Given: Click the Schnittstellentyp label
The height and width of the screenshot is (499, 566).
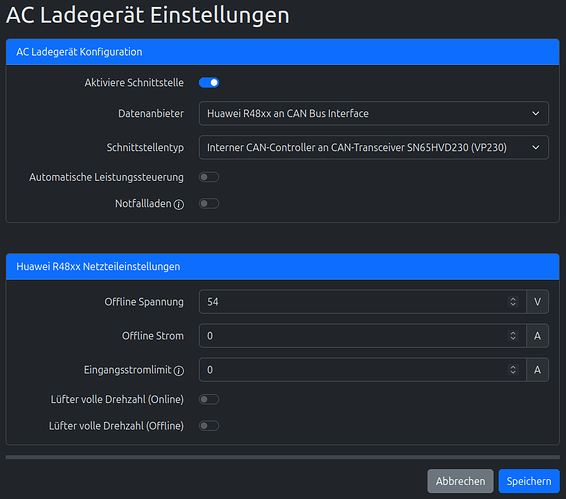Looking at the screenshot, I should 145,147.
